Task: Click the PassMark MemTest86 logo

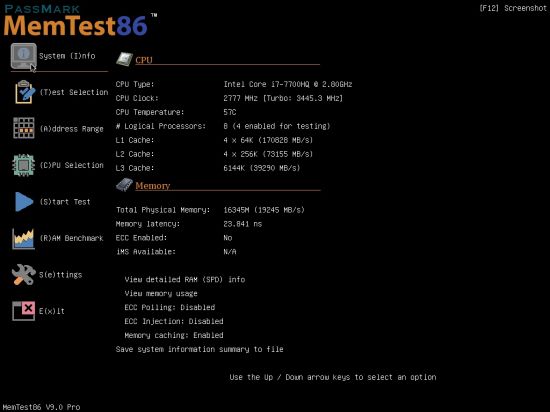Action: [x=80, y=21]
